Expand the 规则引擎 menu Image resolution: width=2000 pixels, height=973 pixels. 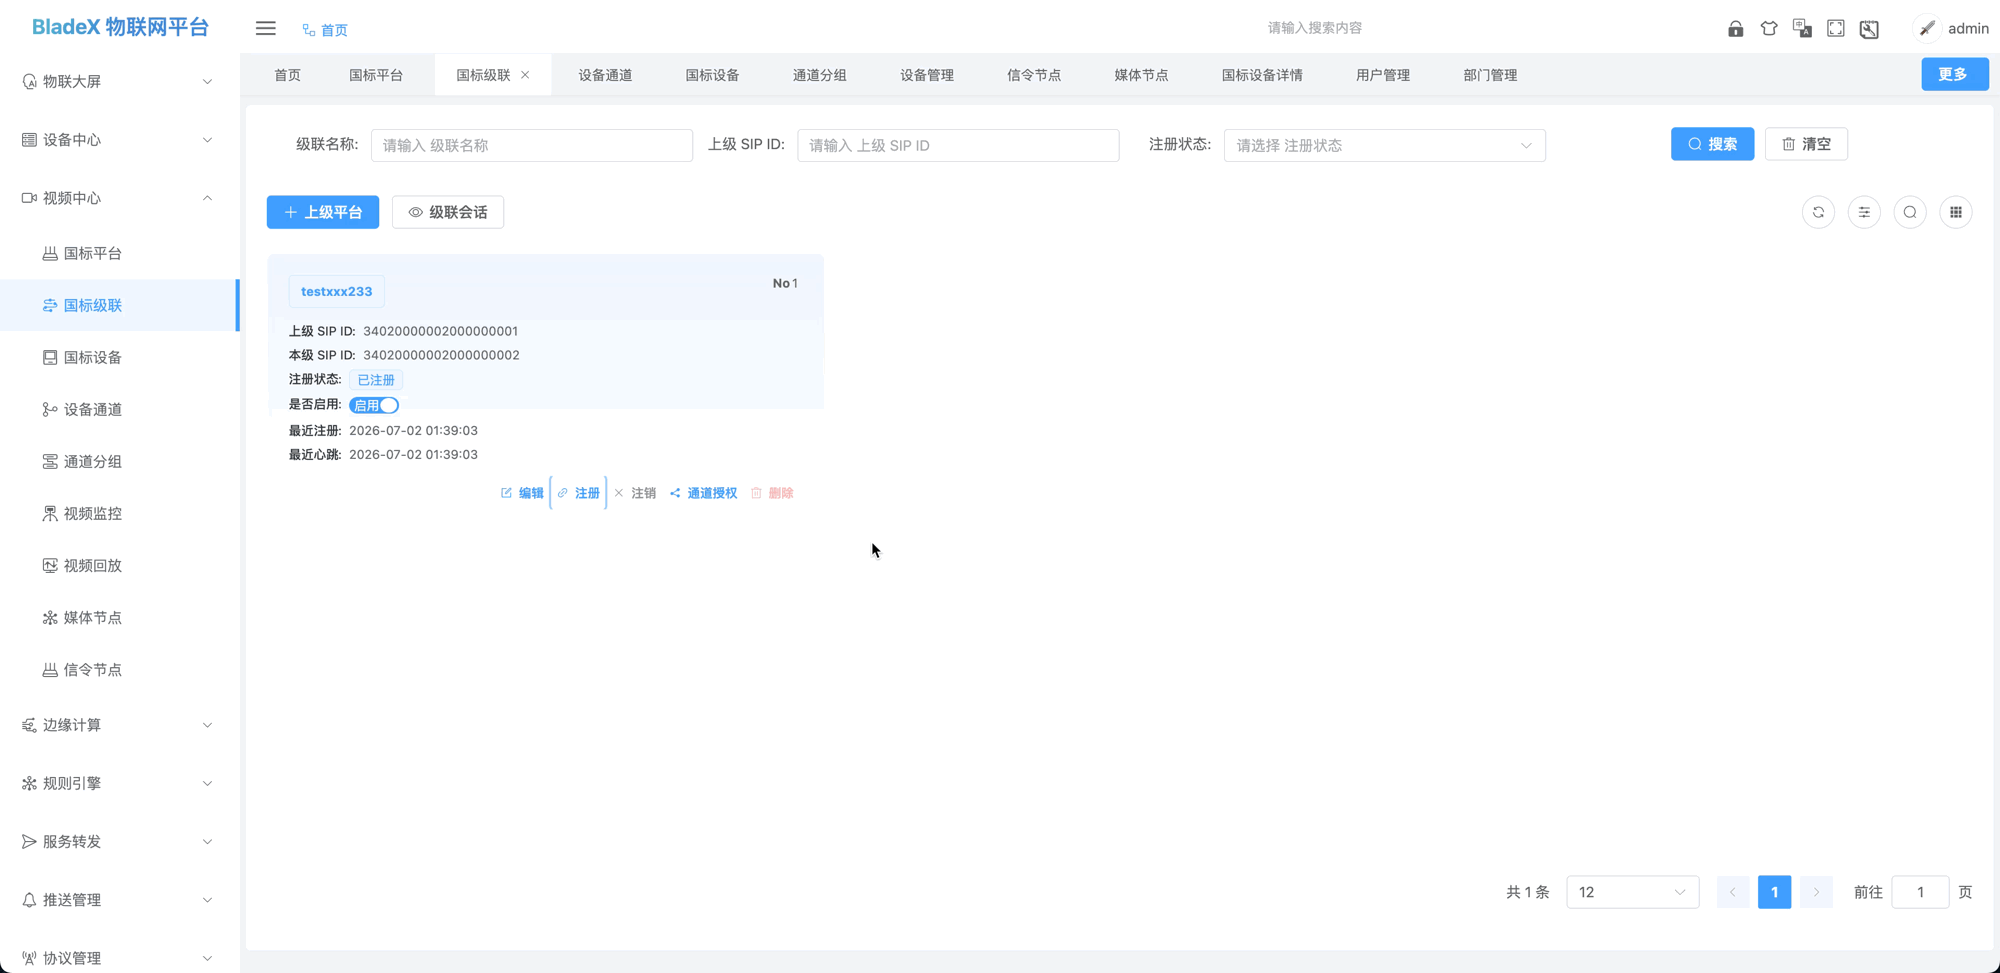click(120, 783)
